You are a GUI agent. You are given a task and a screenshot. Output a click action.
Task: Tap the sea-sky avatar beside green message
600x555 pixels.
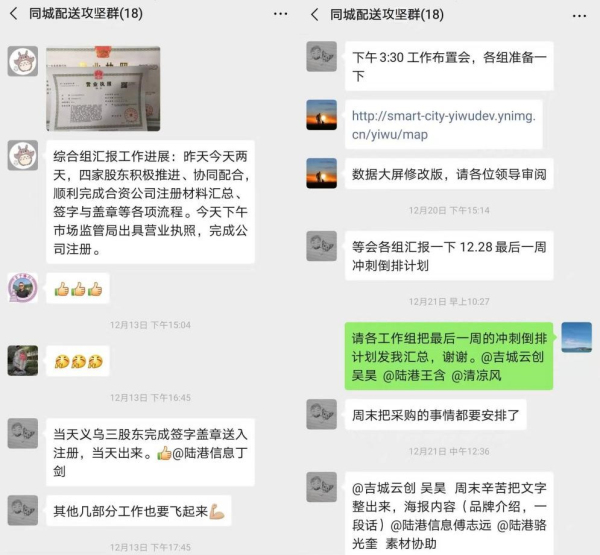576,337
